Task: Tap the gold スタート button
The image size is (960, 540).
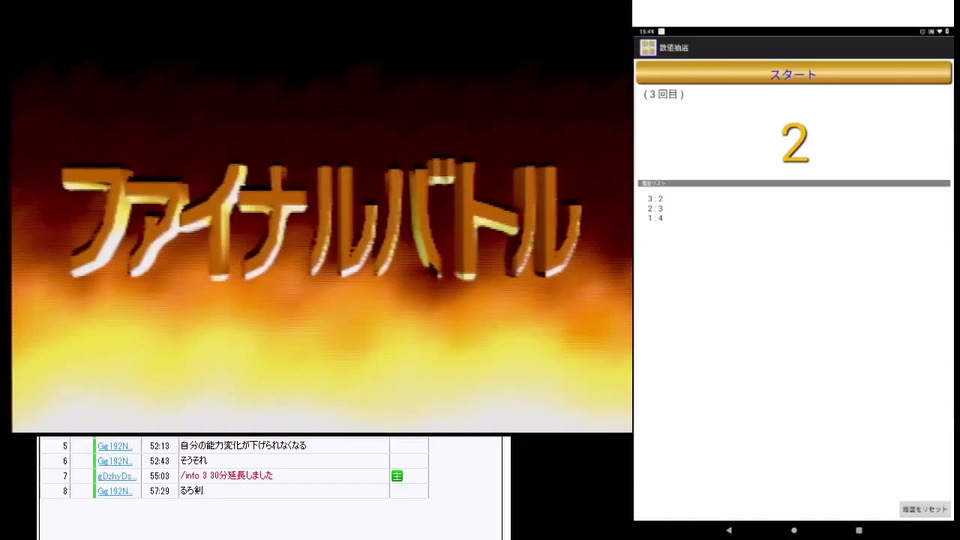Action: pyautogui.click(x=793, y=73)
